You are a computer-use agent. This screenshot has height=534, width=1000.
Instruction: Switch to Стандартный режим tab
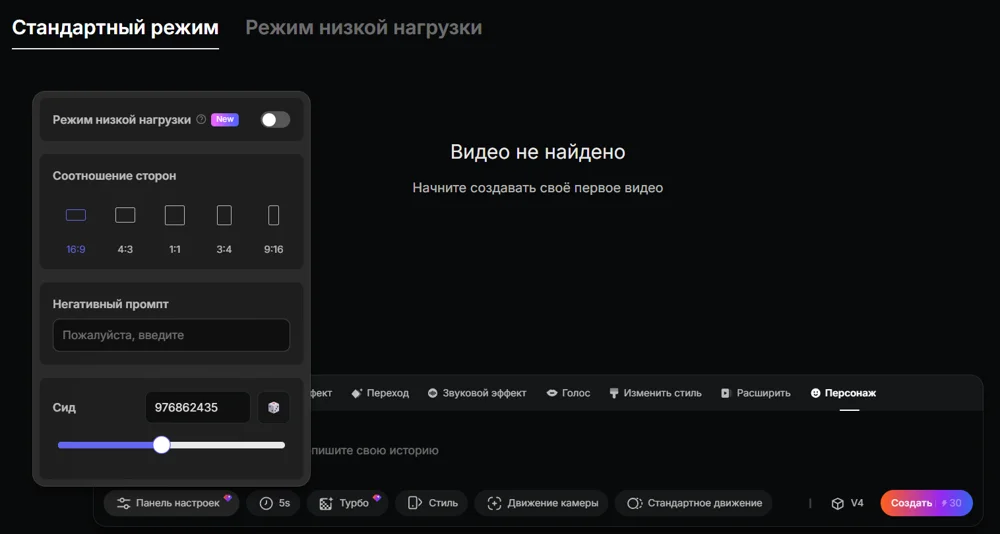115,27
